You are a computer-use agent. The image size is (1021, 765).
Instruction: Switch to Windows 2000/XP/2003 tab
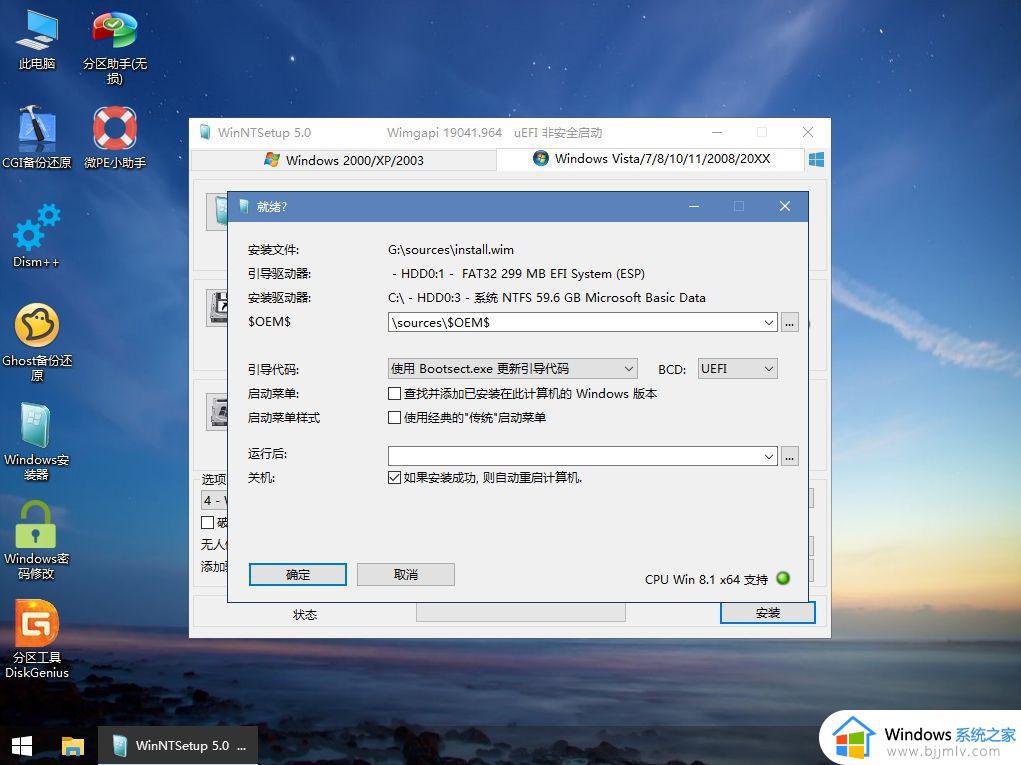[x=344, y=160]
